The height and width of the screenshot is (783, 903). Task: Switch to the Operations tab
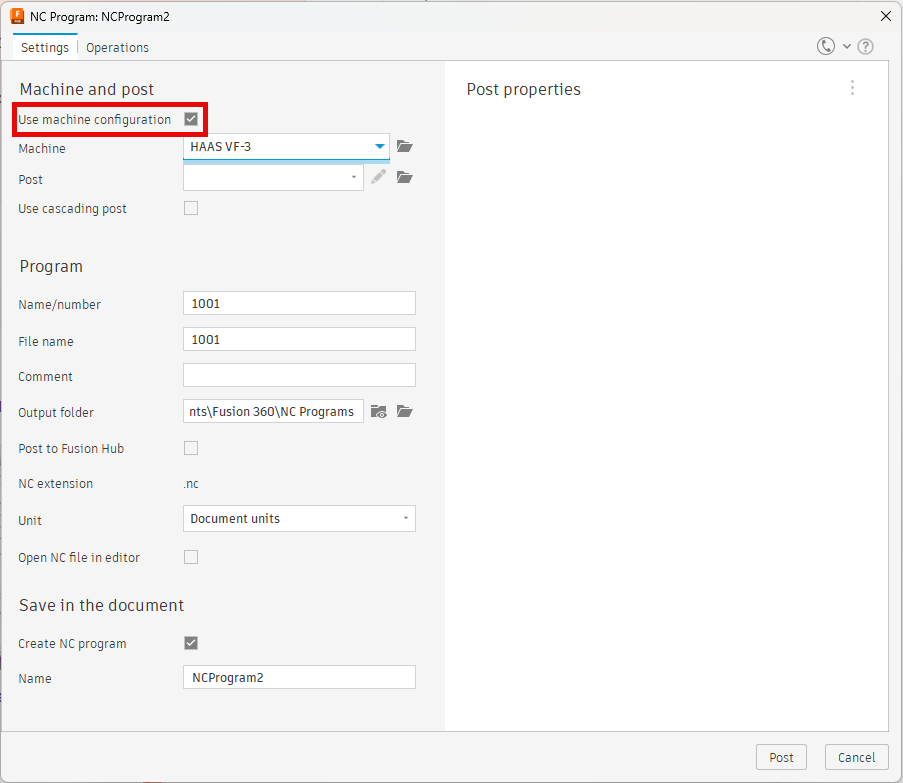[117, 48]
